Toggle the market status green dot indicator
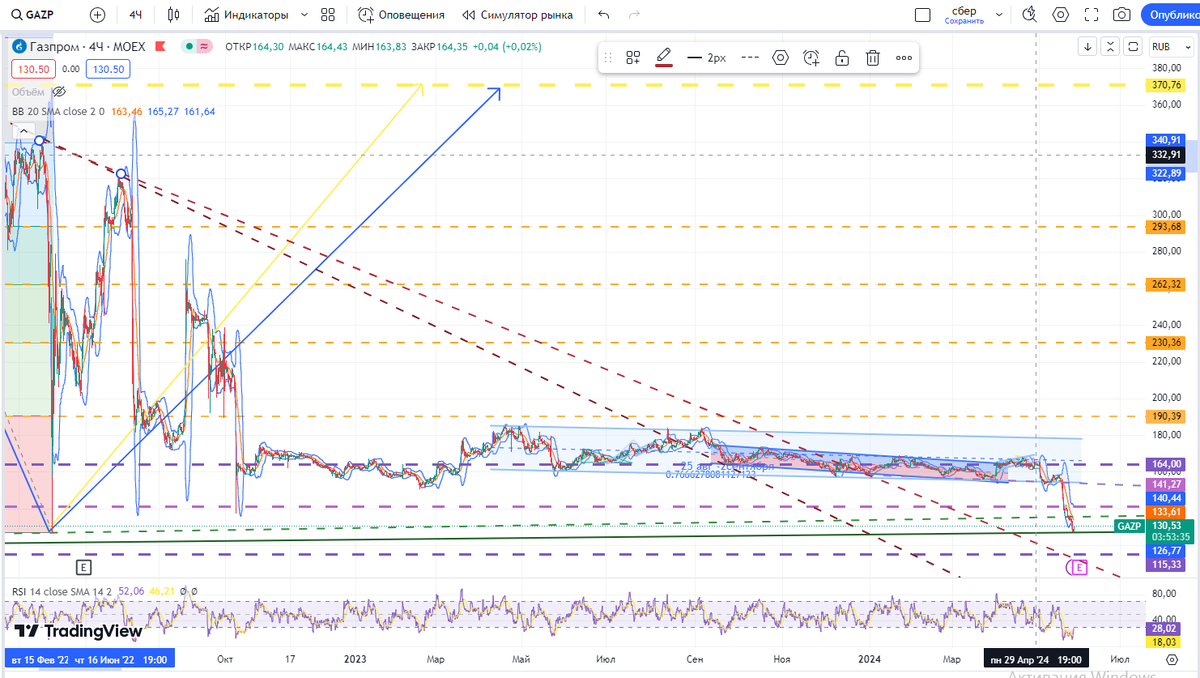Screen dimensions: 1200x678 pos(188,46)
